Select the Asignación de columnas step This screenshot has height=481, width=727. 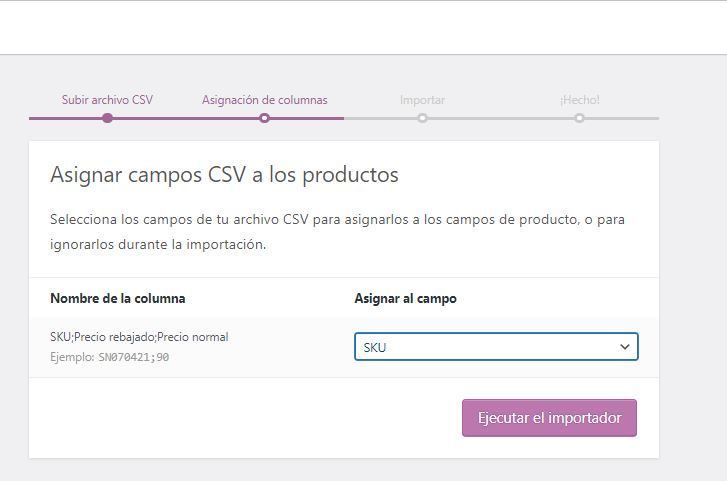(x=264, y=100)
